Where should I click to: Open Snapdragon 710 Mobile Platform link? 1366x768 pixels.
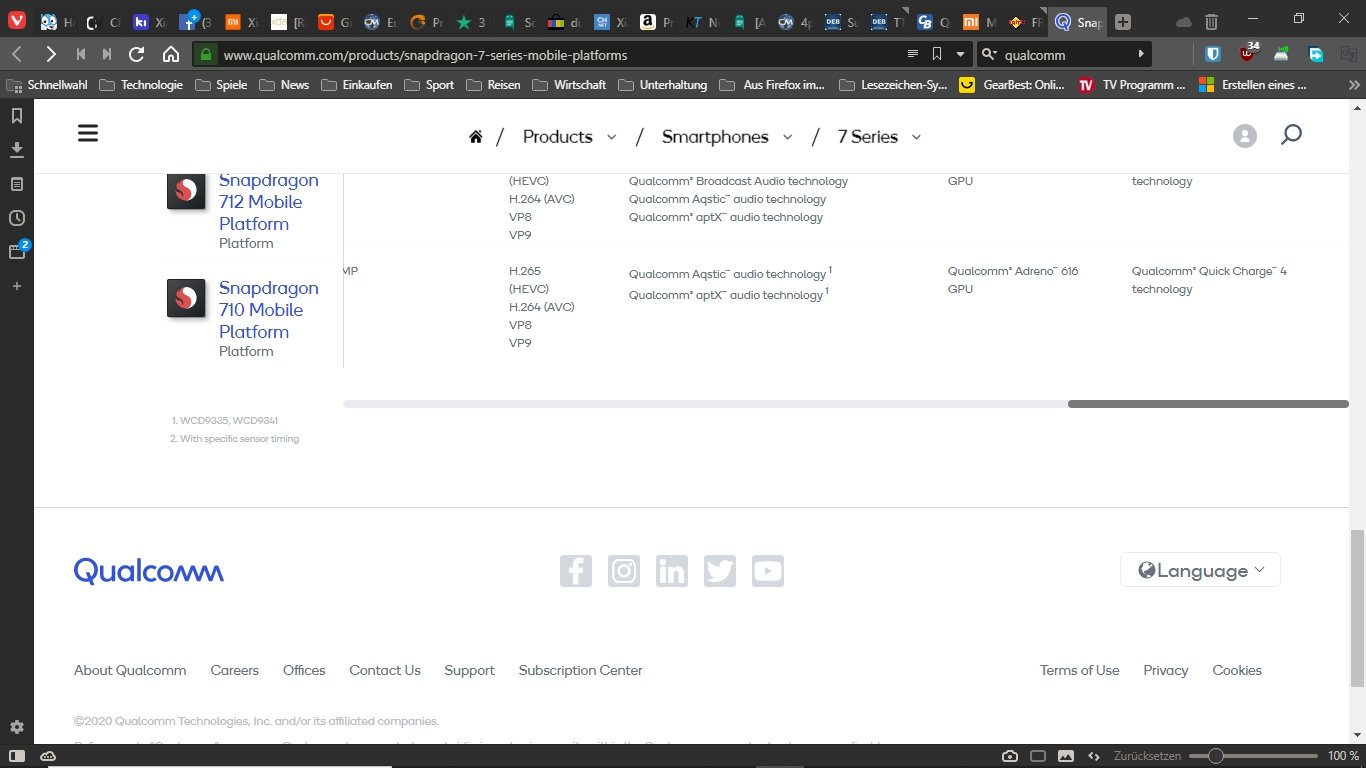point(269,310)
